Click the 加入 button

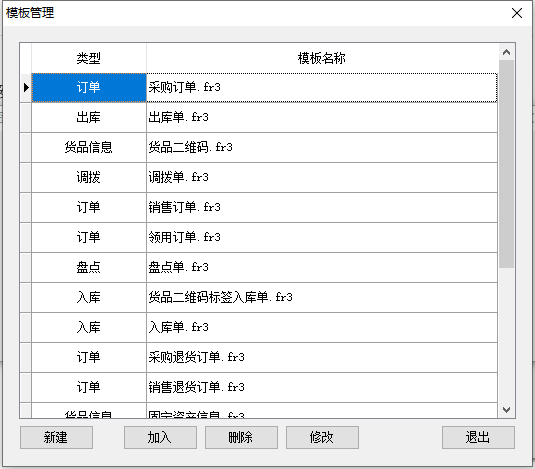tap(160, 437)
